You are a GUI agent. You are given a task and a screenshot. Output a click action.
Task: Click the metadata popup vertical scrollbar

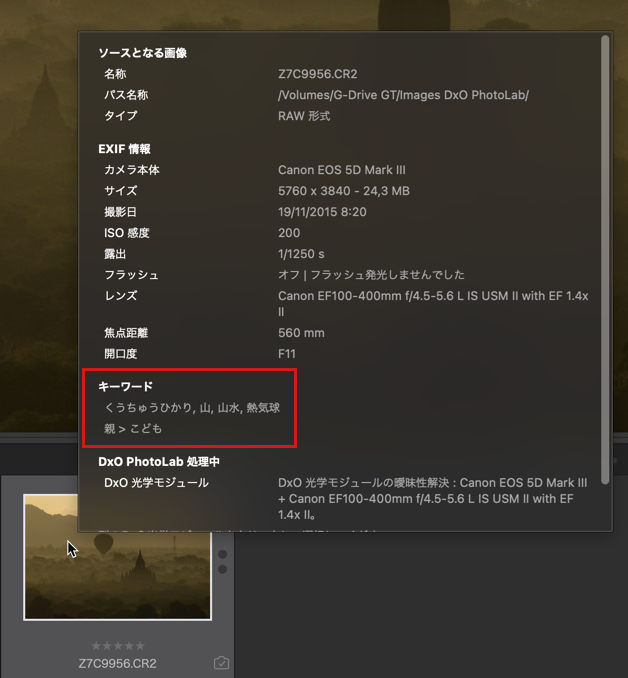tap(605, 259)
